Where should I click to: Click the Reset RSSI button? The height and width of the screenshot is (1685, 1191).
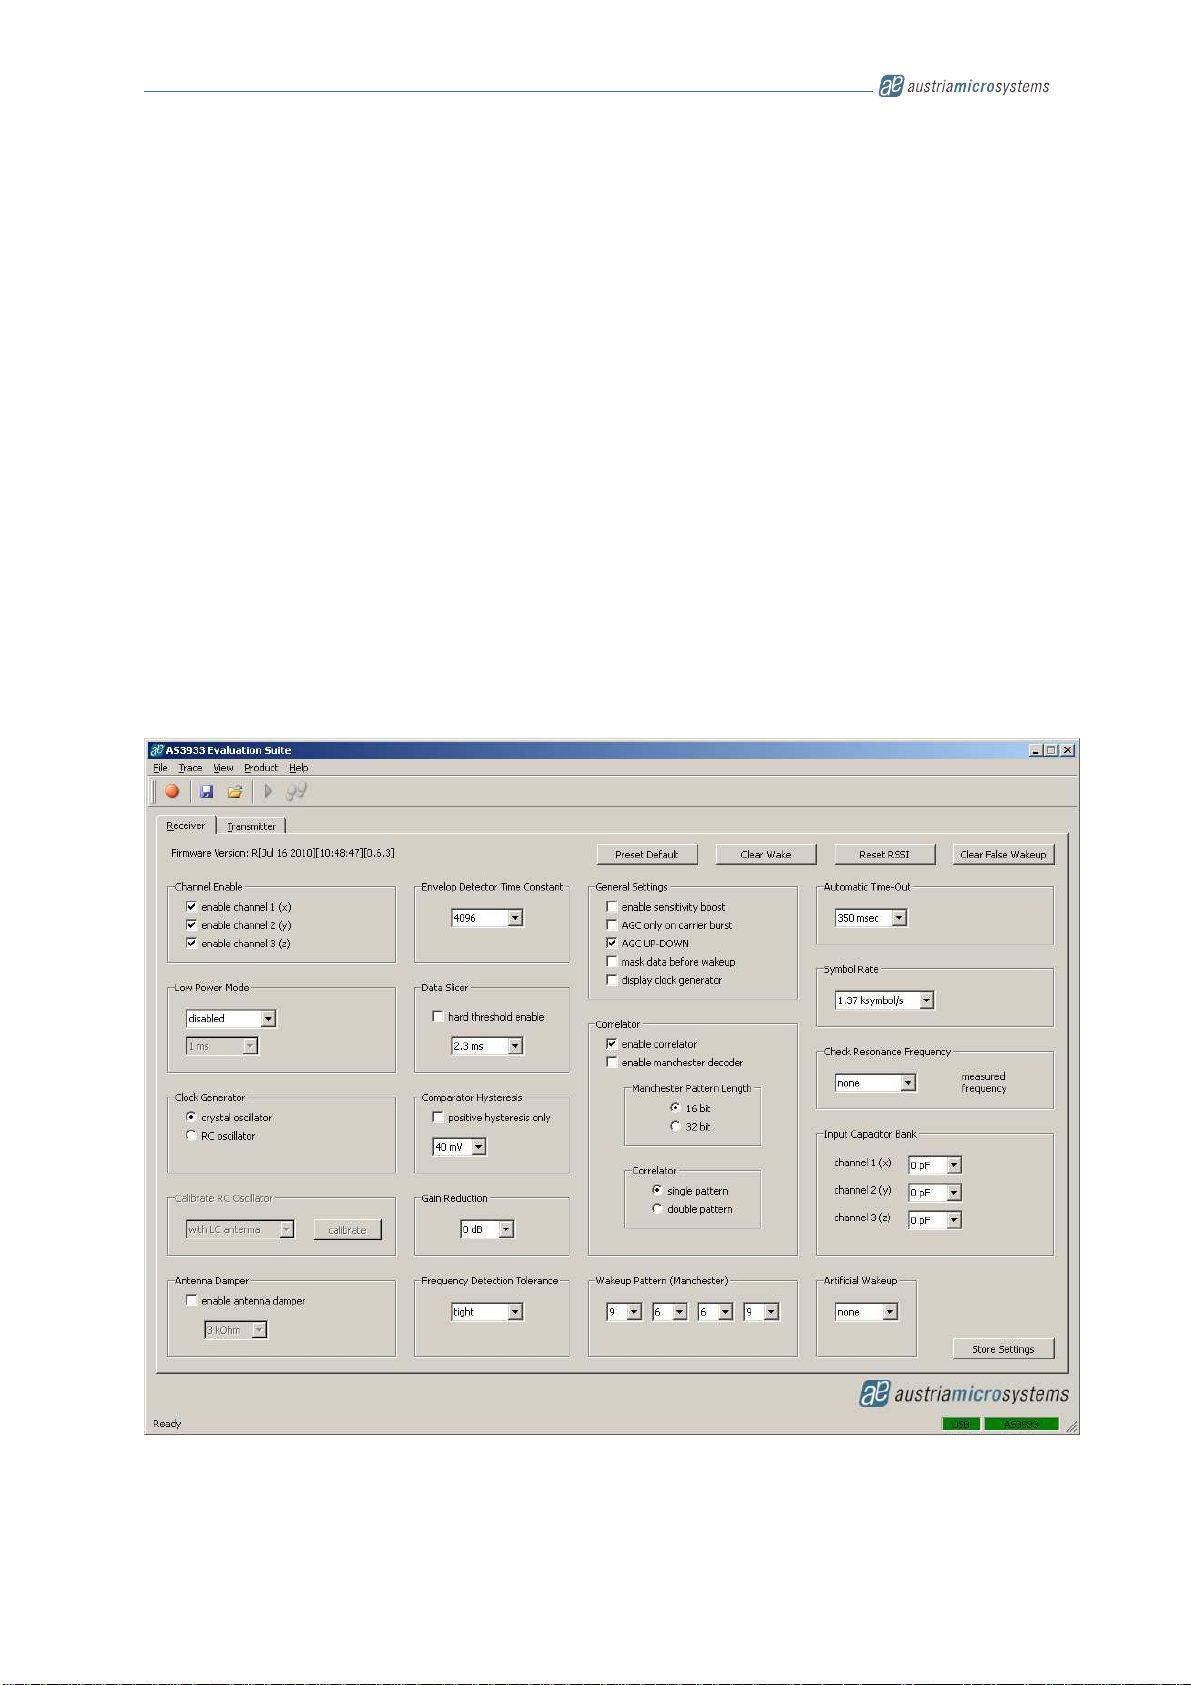[885, 854]
